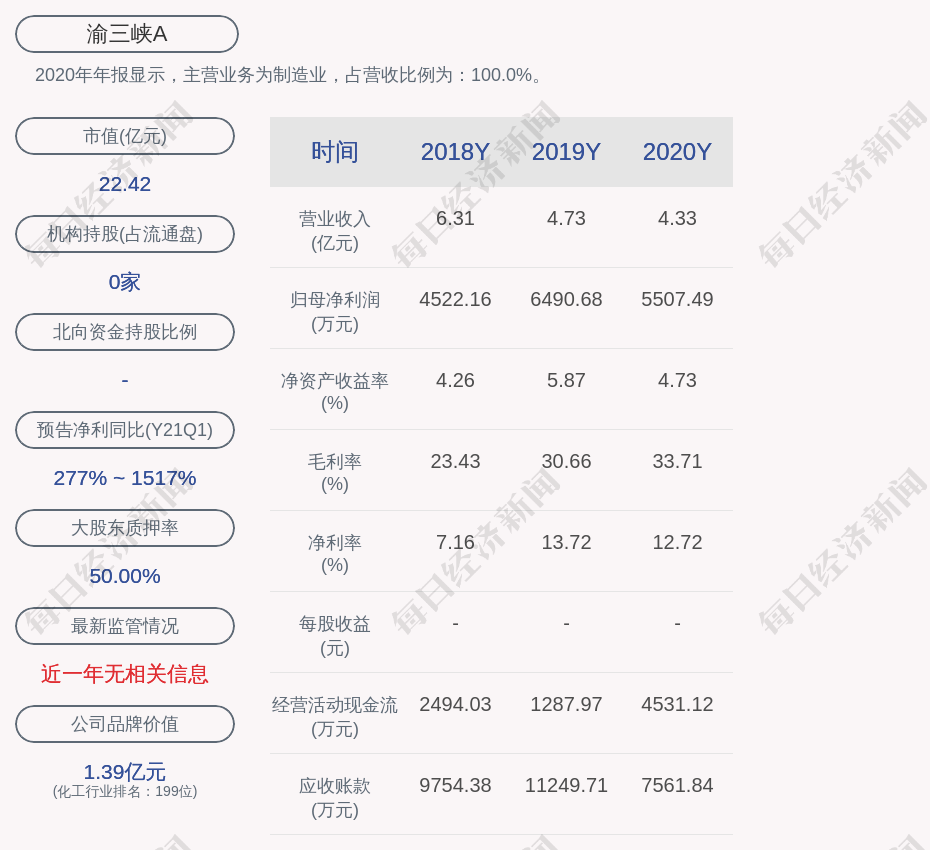The height and width of the screenshot is (850, 930).
Task: Select the 277% ~ 1517% forecast value
Action: 125,478
